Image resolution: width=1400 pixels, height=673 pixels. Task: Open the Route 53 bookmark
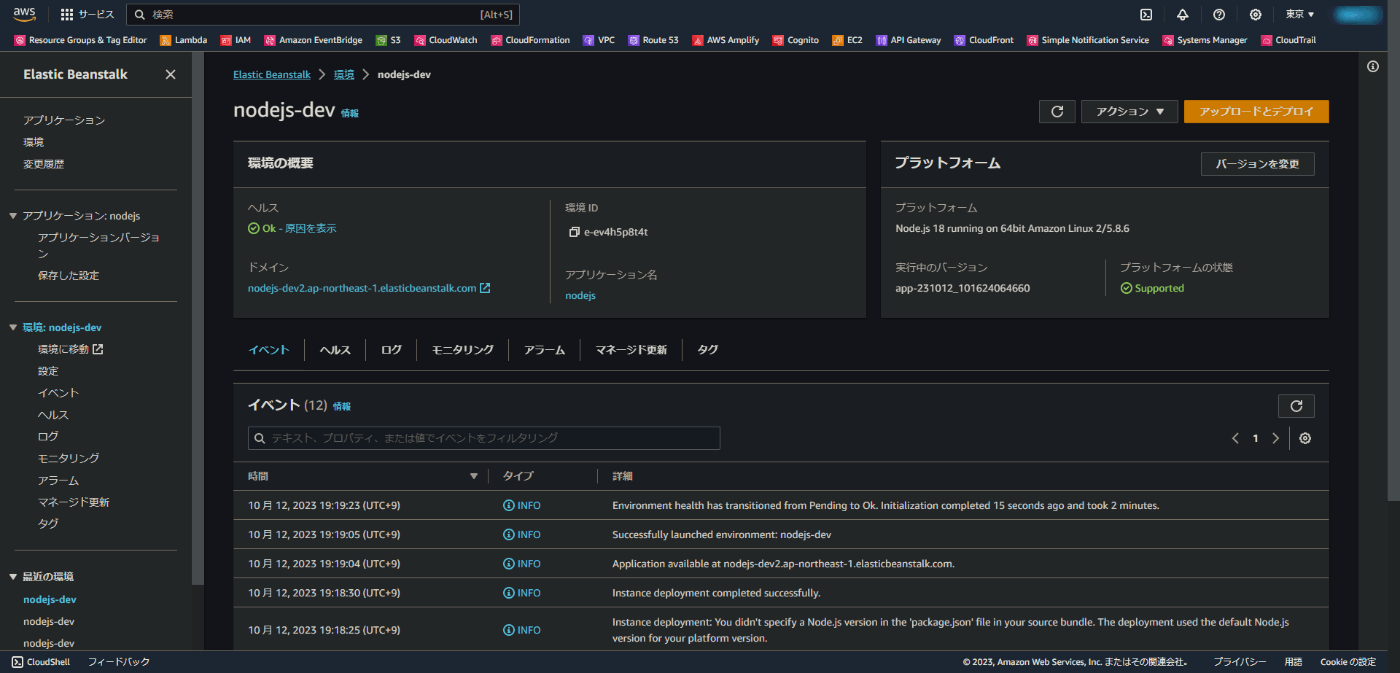click(653, 40)
